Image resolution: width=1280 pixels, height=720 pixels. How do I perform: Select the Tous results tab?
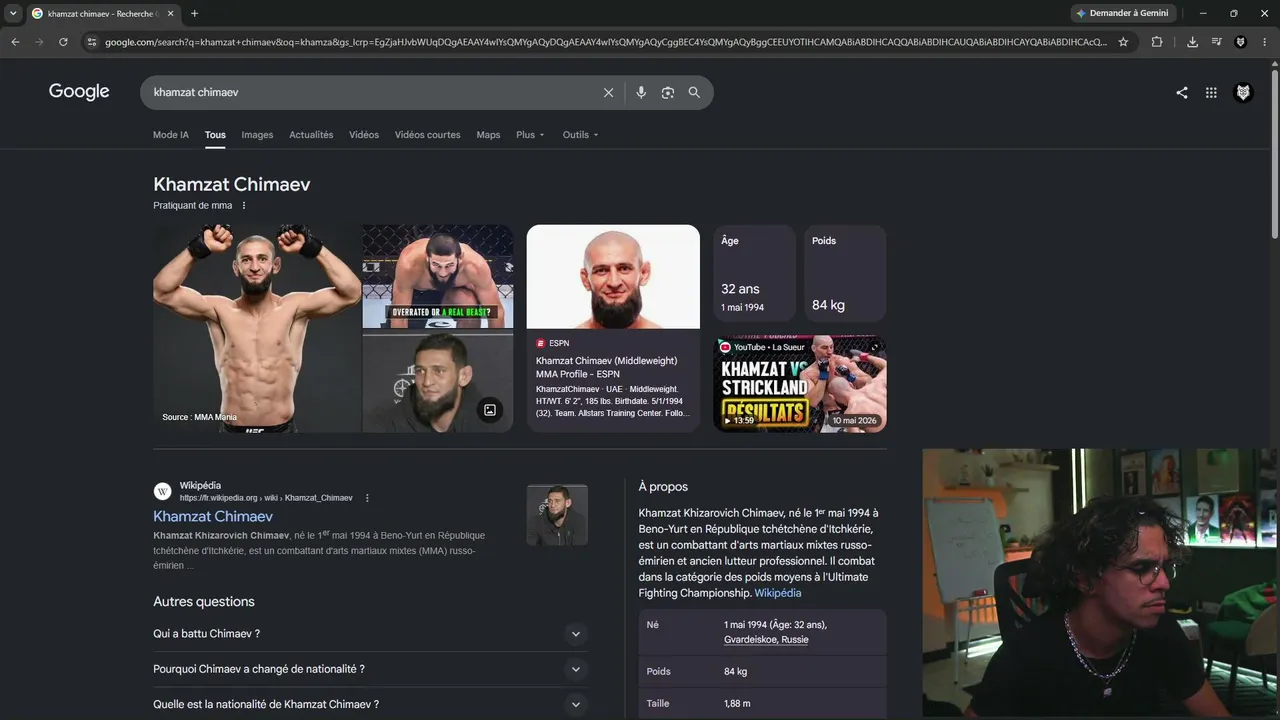click(x=215, y=135)
